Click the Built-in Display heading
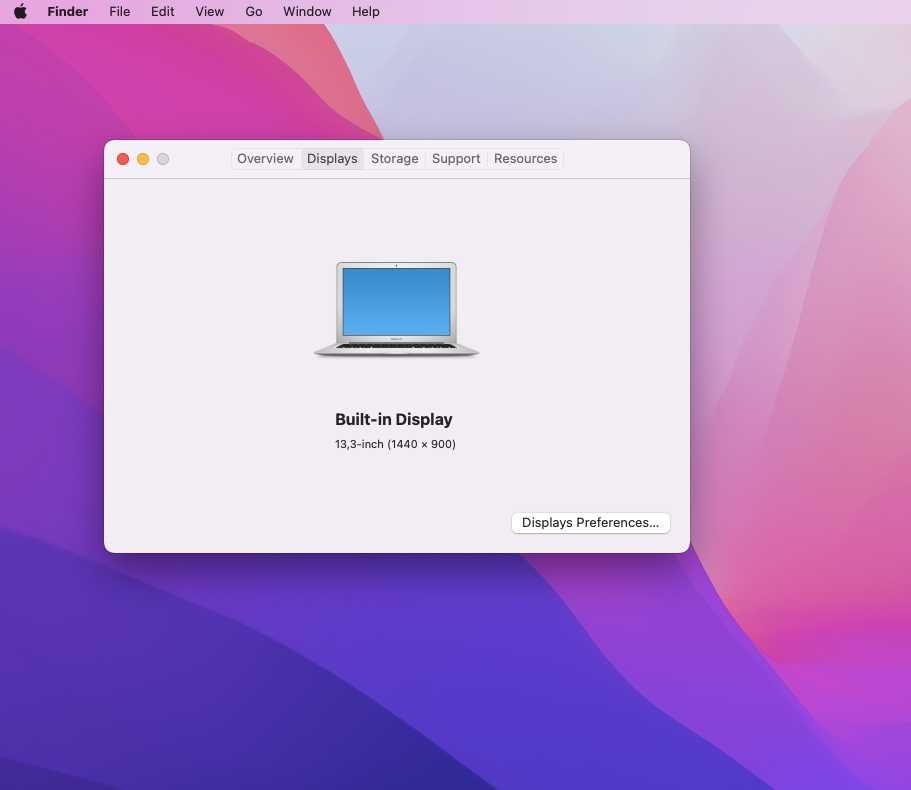Screen dimensions: 911x790 pyautogui.click(x=394, y=419)
